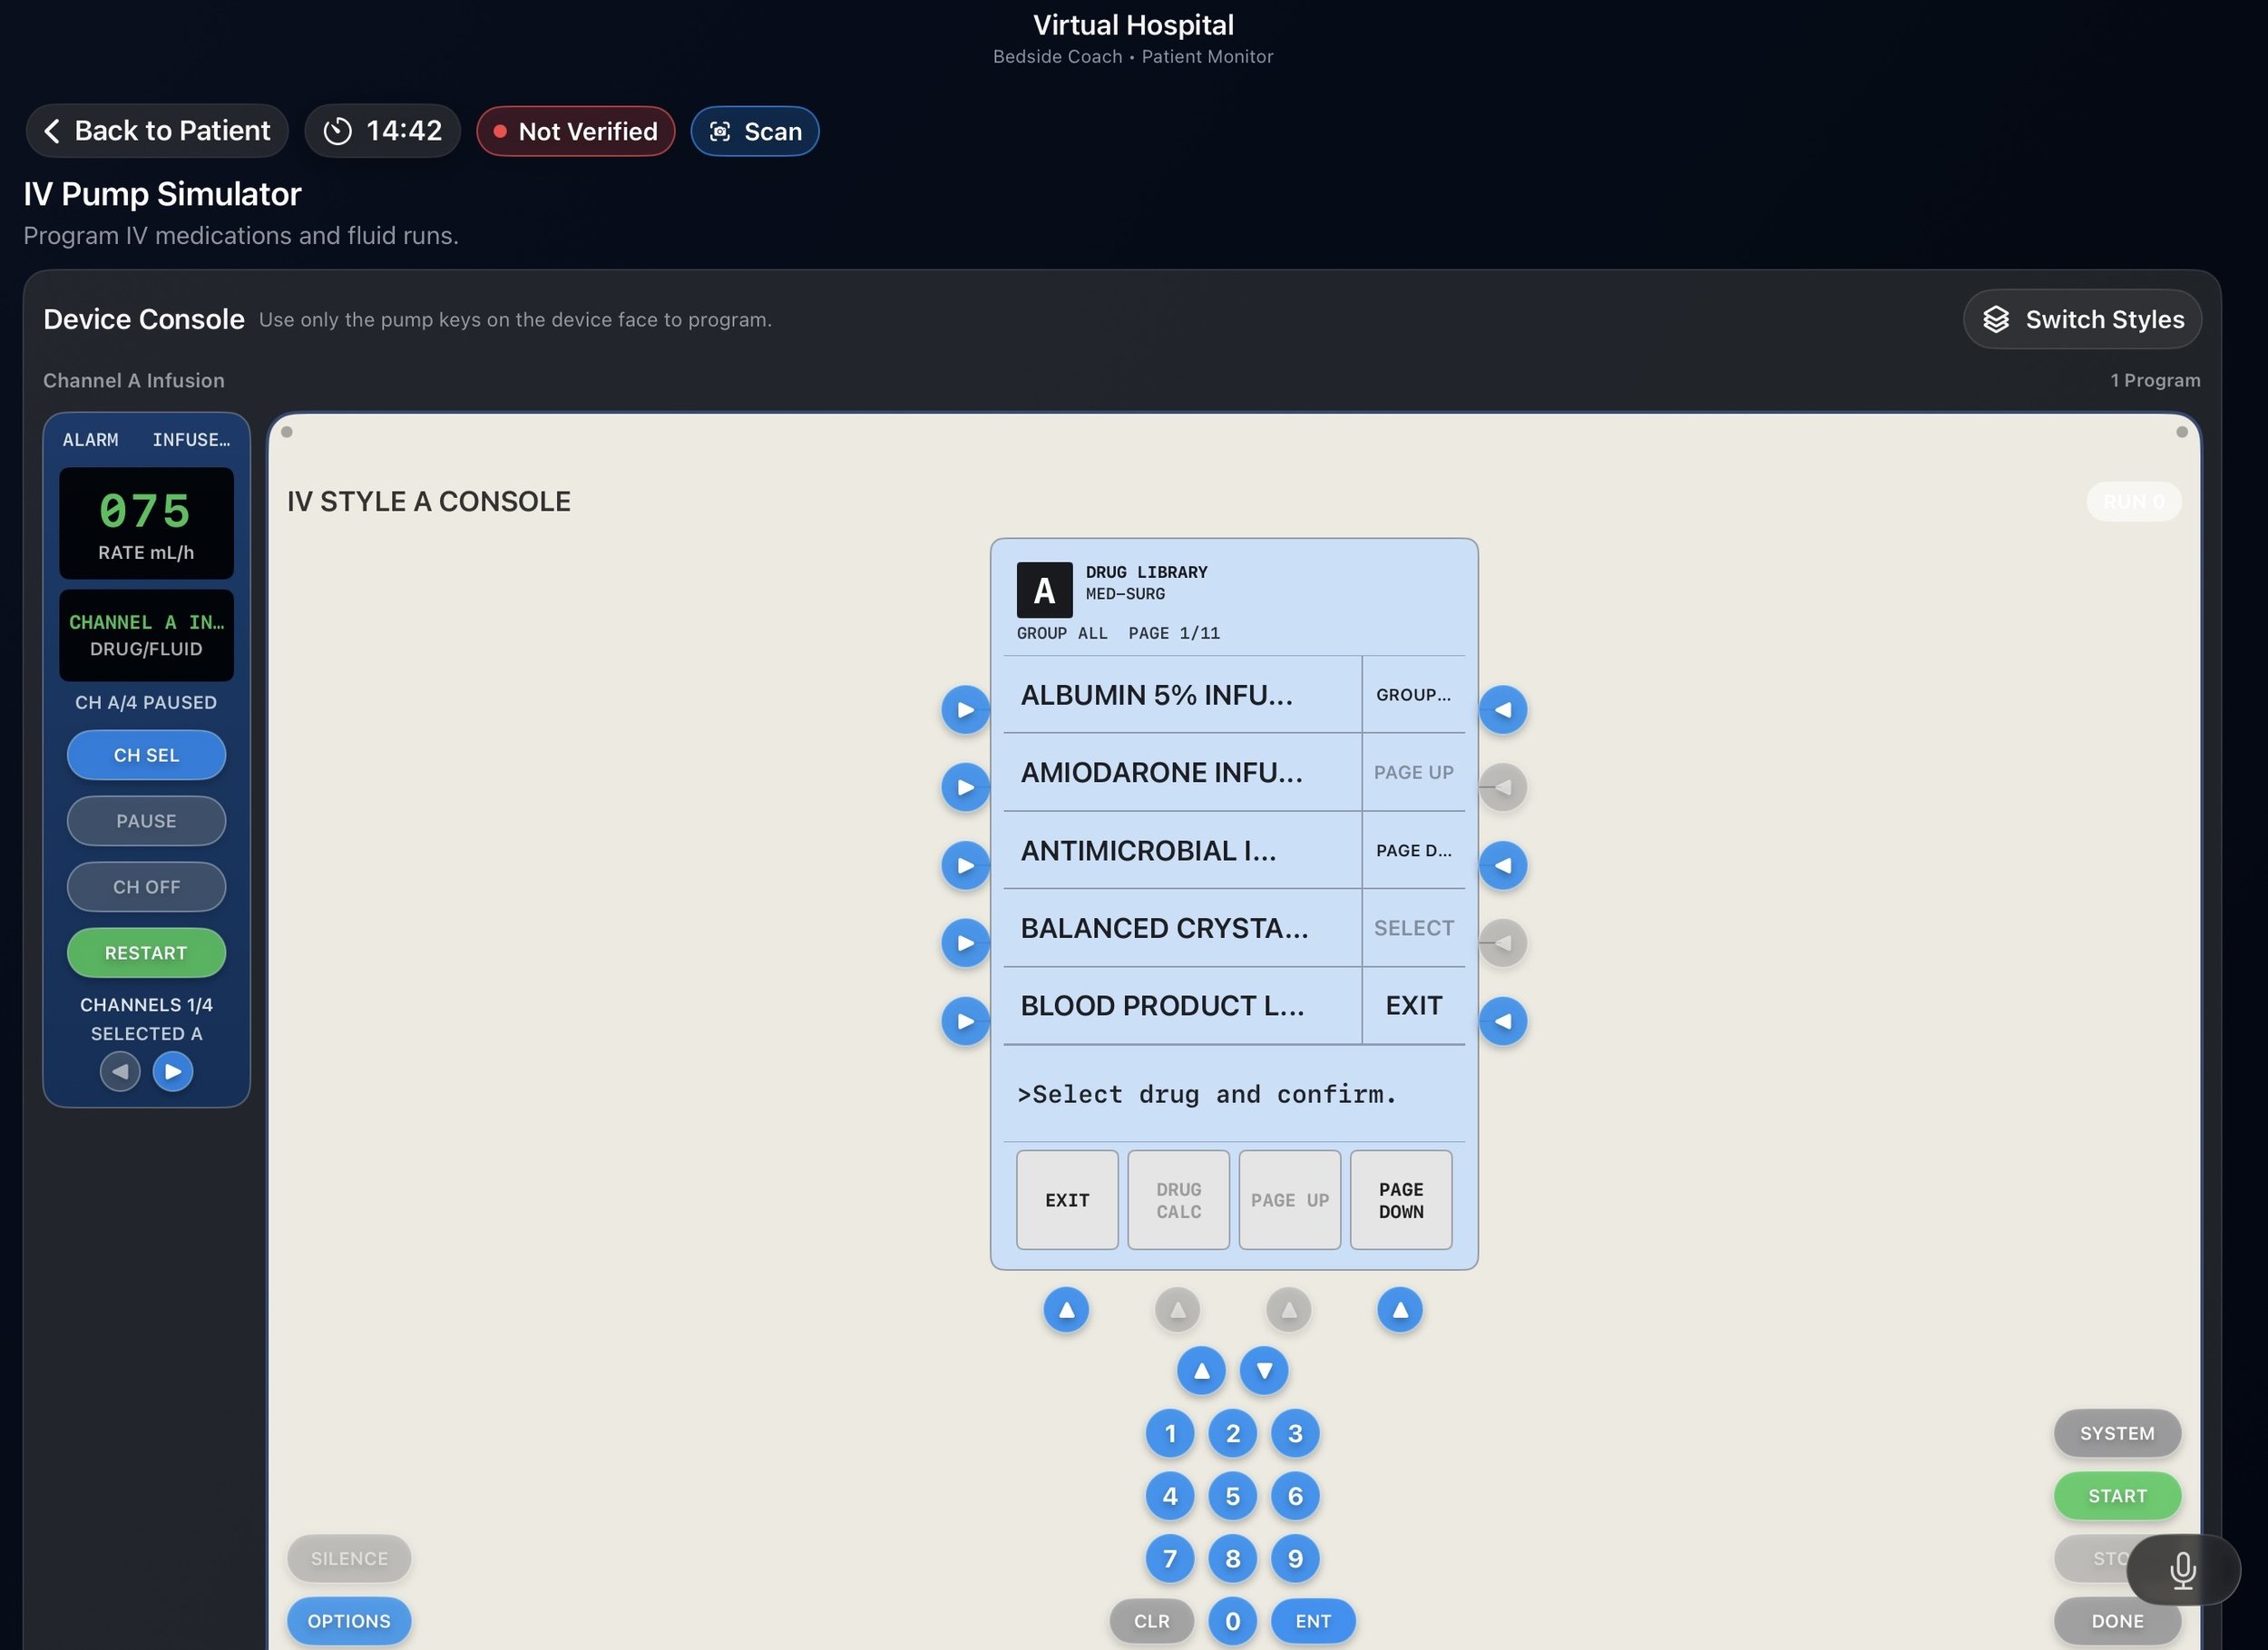The image size is (2268, 1650).
Task: Open Switch Styles selector
Action: click(x=2082, y=319)
